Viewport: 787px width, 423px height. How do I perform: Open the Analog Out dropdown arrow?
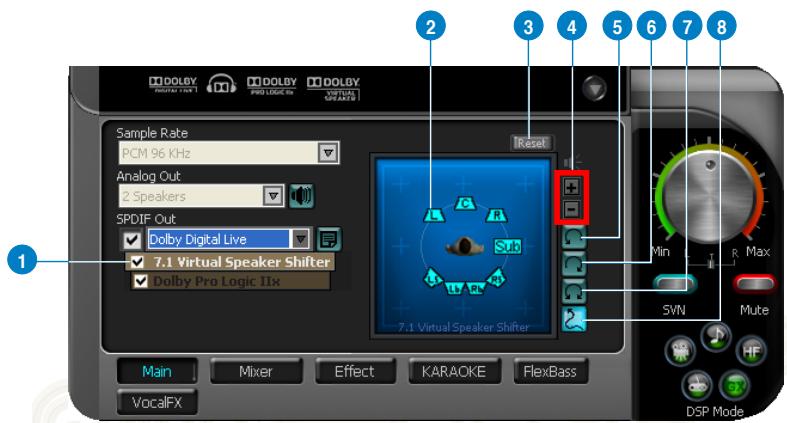point(273,196)
